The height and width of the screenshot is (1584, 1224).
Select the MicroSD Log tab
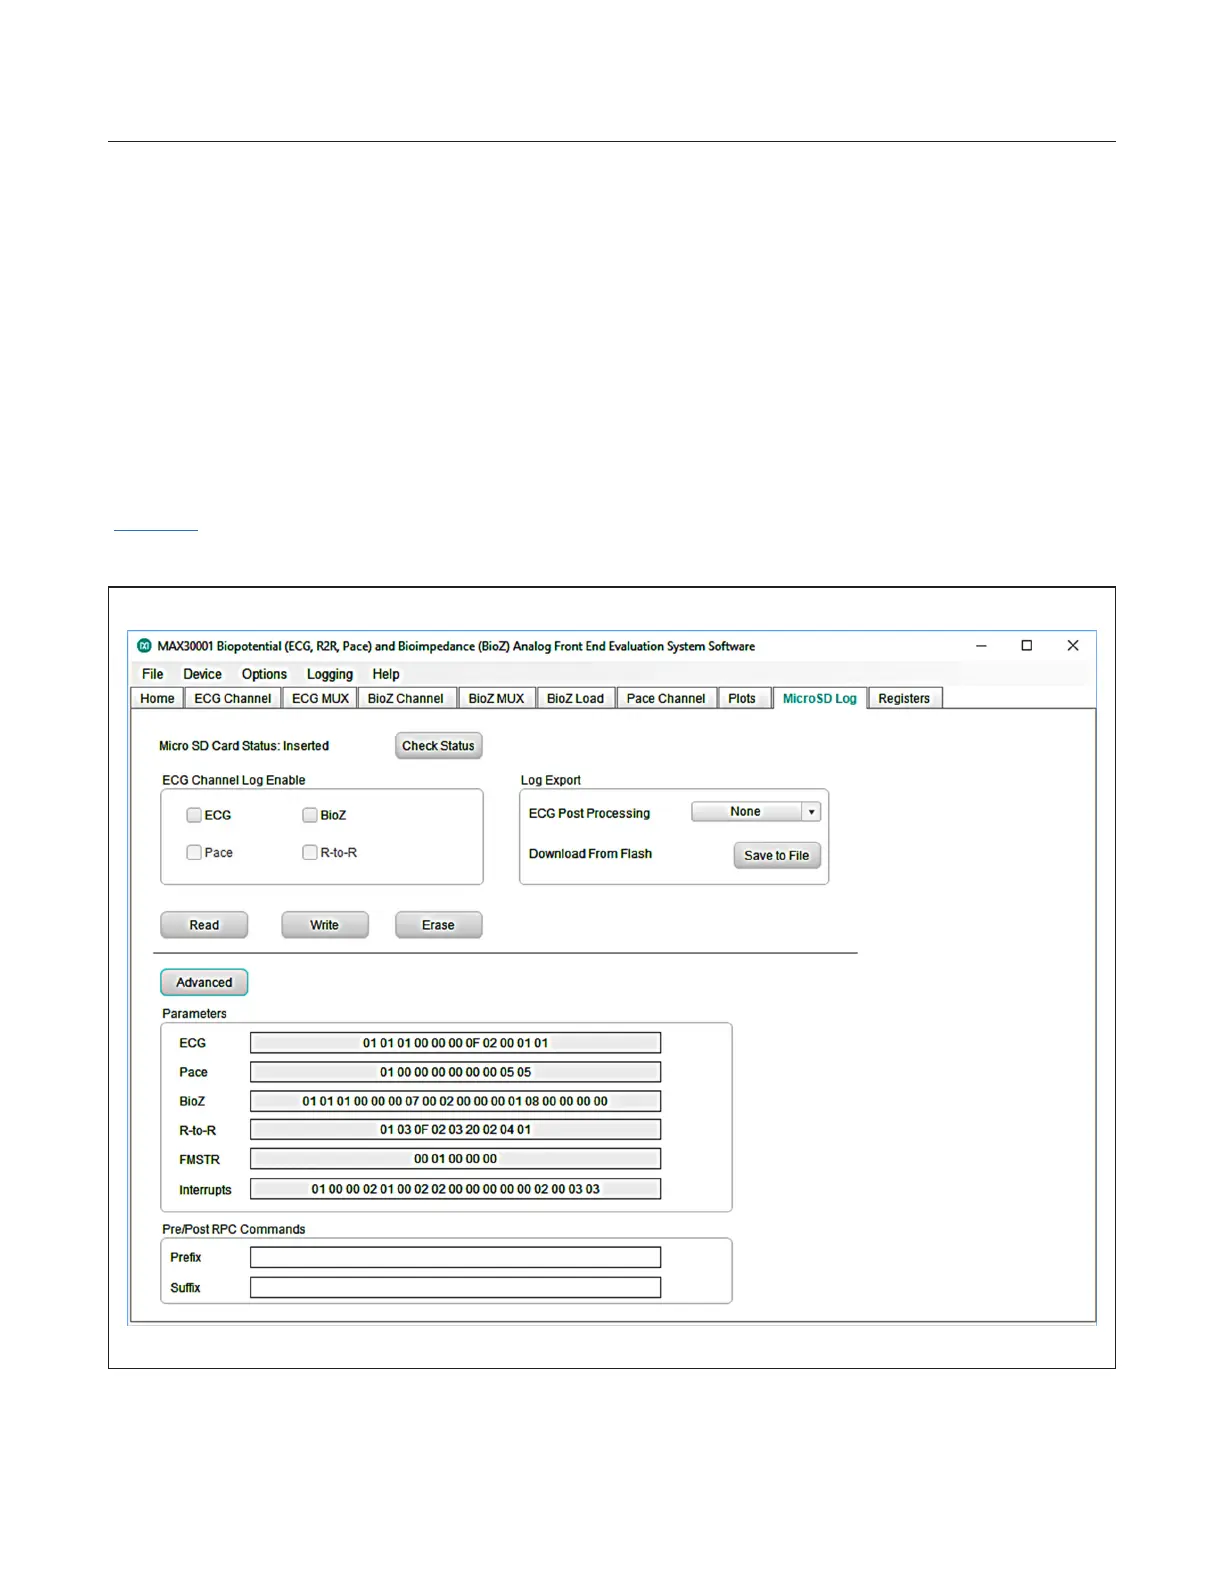point(819,698)
